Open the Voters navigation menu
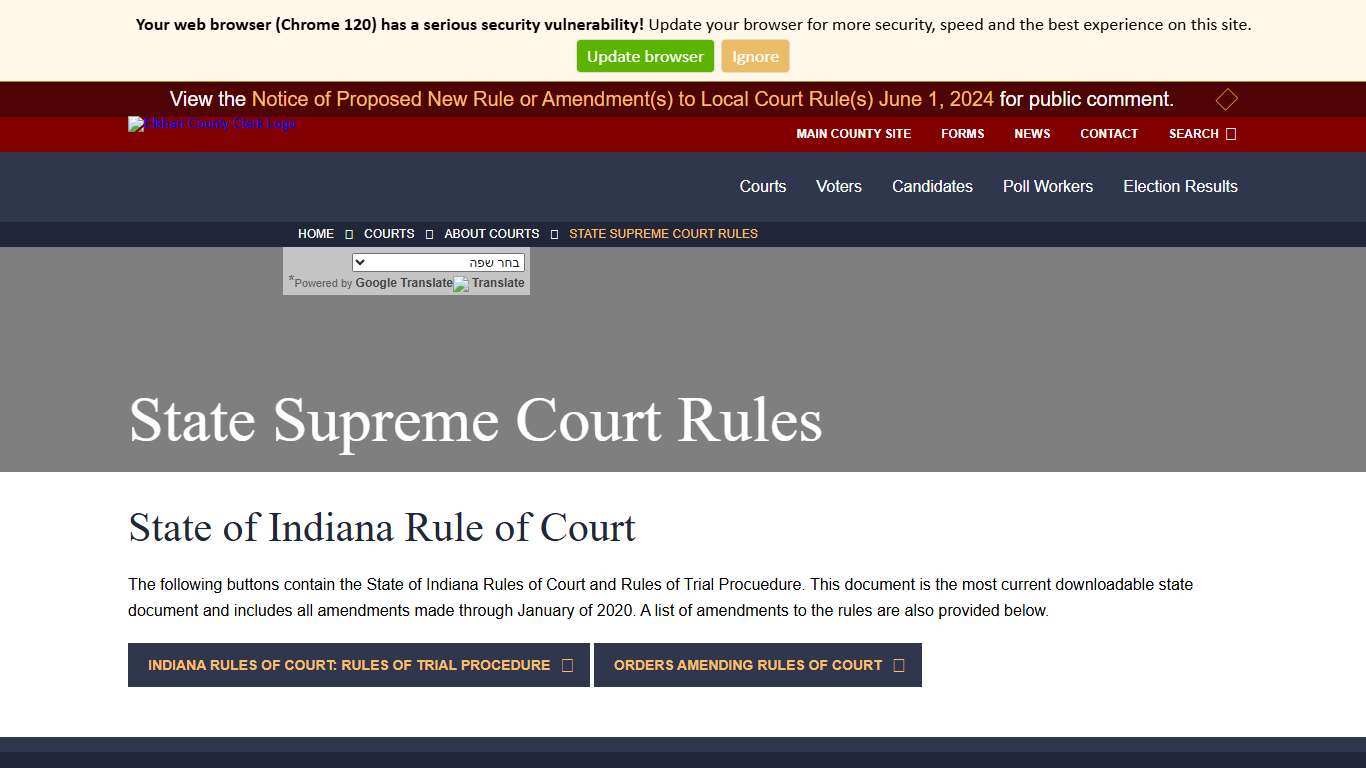The image size is (1366, 768). coord(838,186)
